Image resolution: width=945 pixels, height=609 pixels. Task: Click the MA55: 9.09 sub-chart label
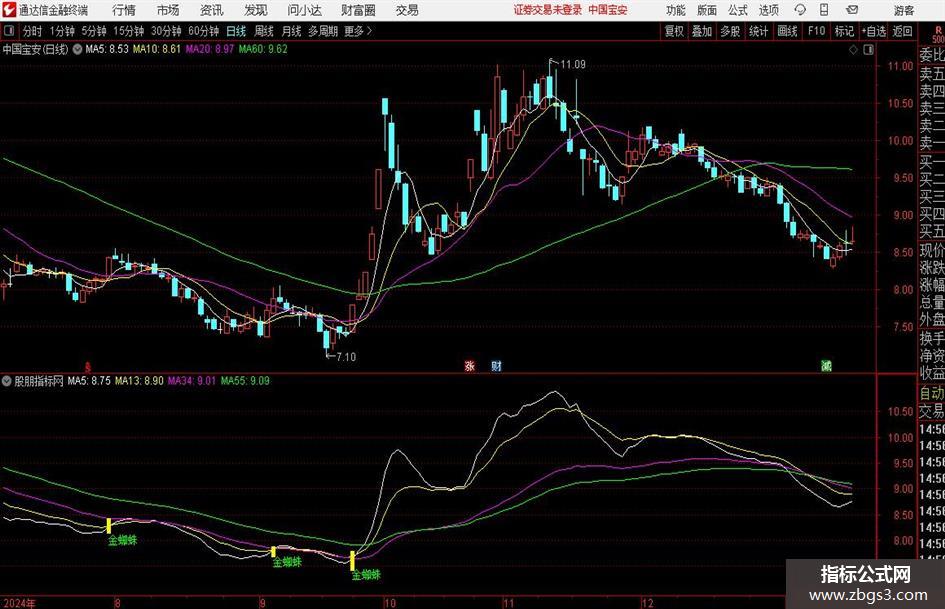click(x=245, y=381)
